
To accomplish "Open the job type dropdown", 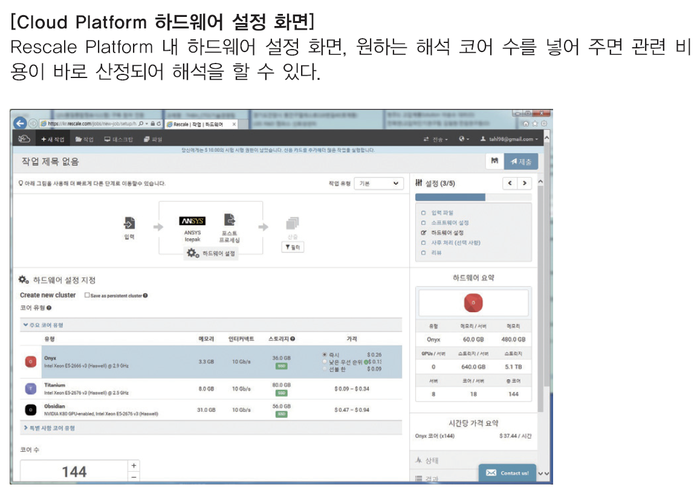I will point(379,183).
